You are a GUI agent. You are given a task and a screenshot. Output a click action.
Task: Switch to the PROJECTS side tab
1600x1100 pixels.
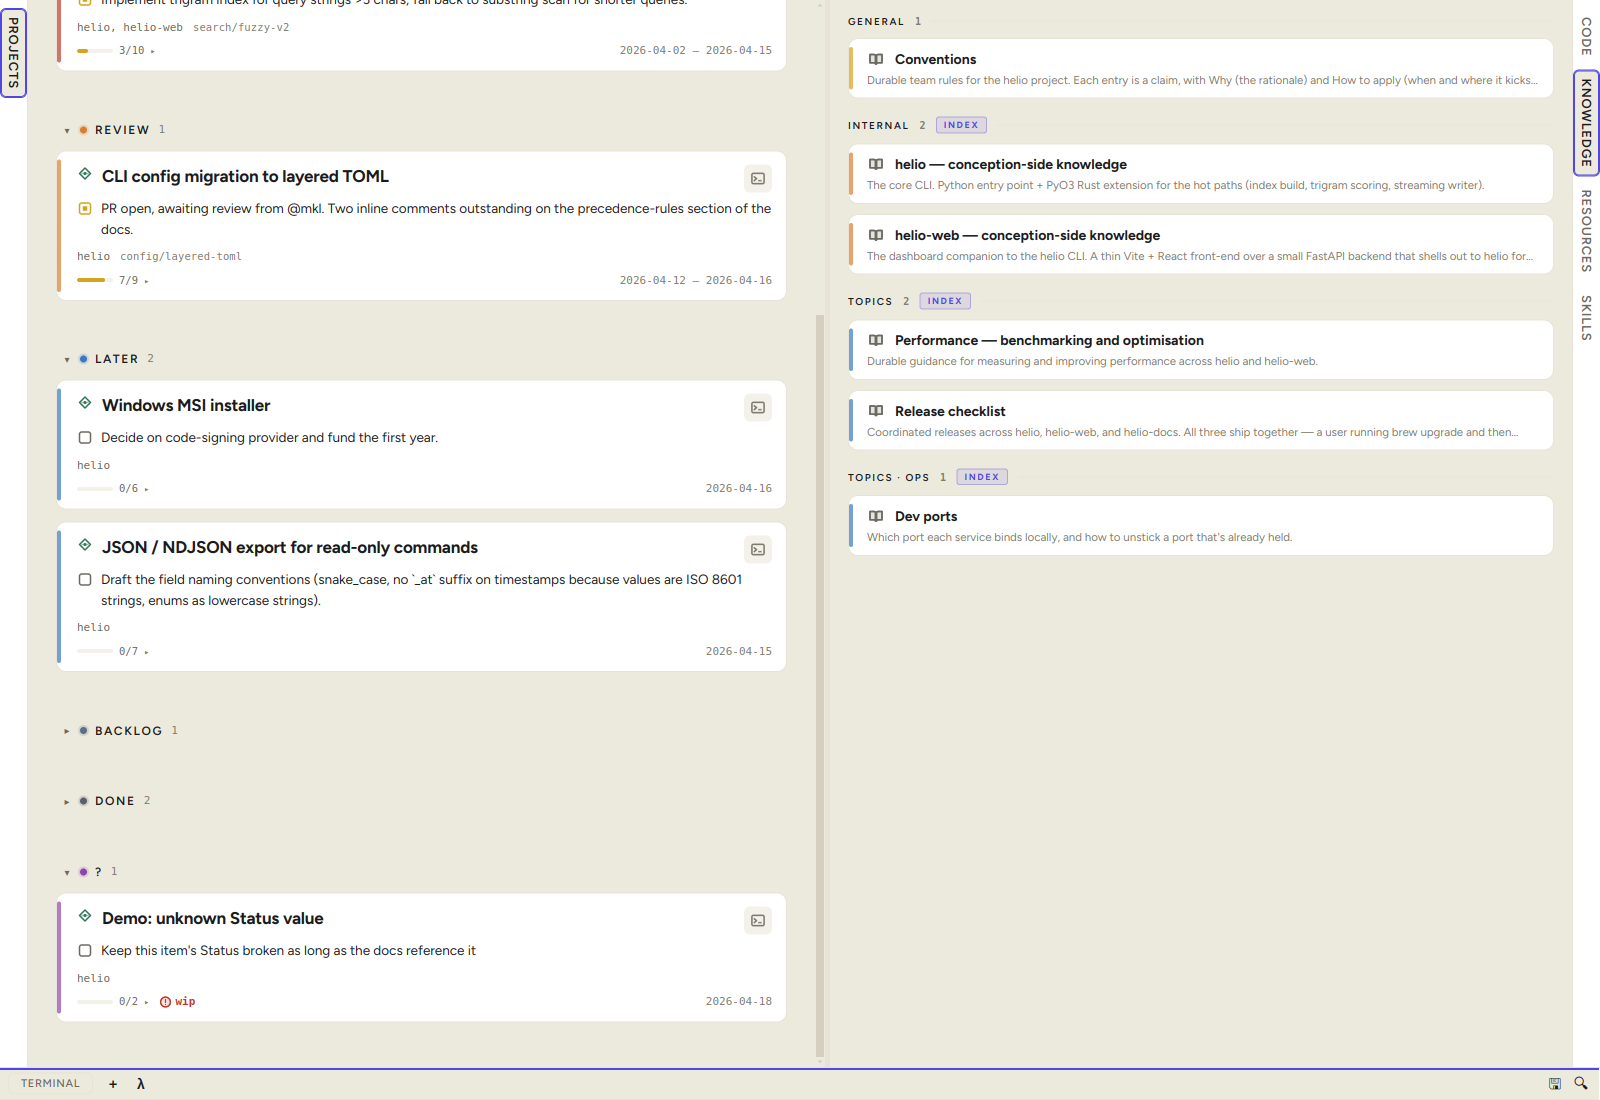(x=13, y=52)
